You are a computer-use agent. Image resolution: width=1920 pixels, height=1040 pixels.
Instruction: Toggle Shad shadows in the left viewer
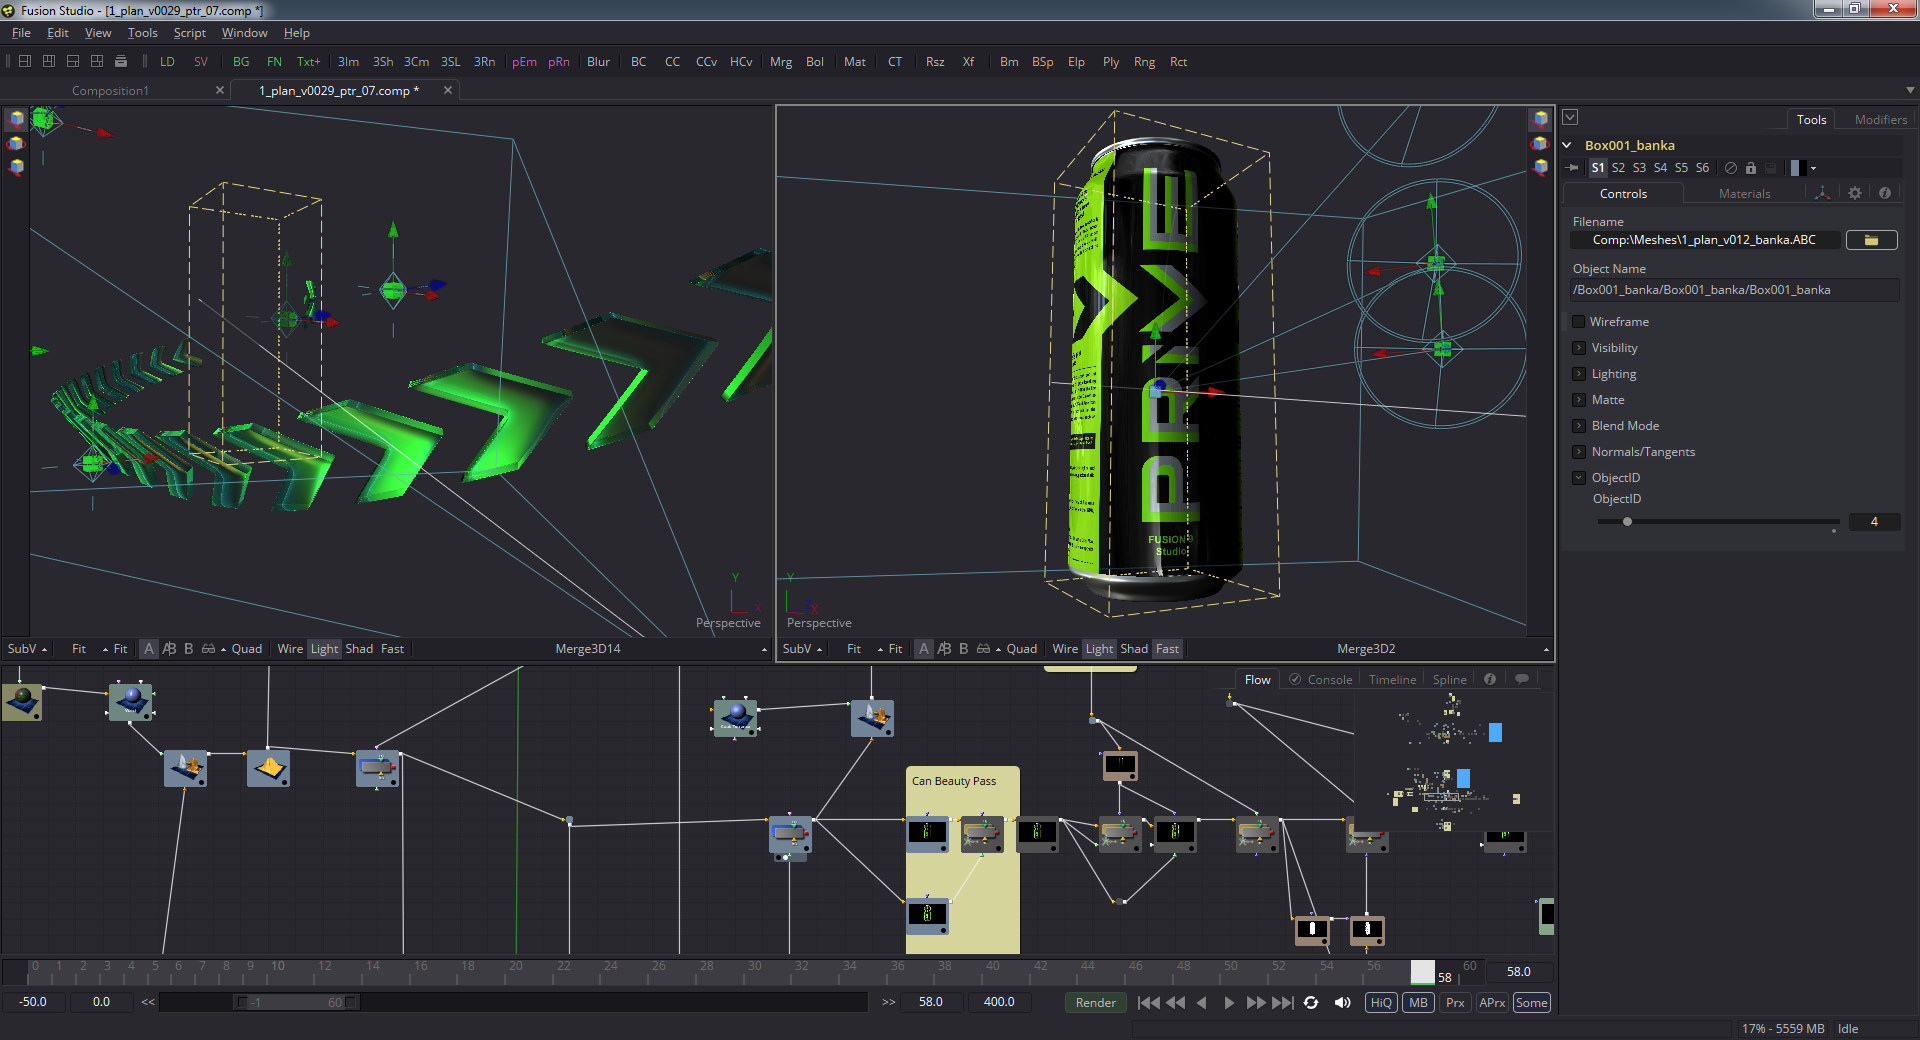359,649
